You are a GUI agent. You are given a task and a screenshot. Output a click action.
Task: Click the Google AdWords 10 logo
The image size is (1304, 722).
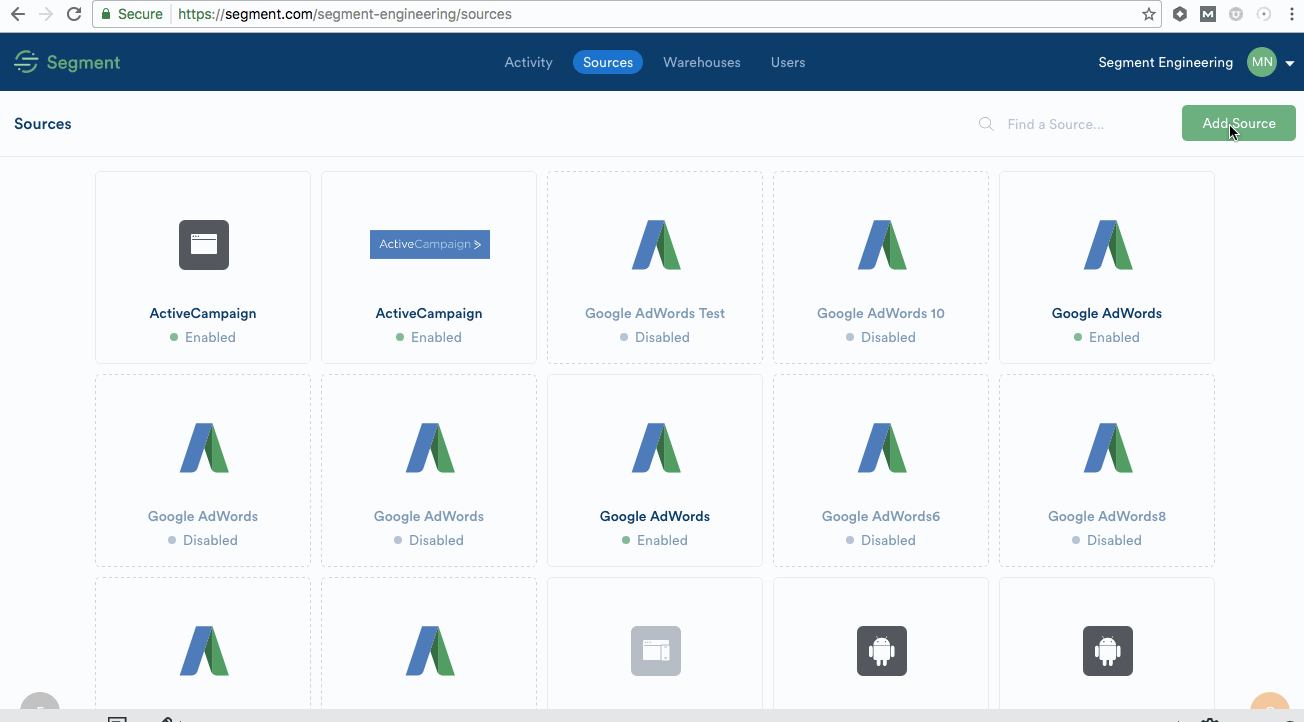point(882,245)
